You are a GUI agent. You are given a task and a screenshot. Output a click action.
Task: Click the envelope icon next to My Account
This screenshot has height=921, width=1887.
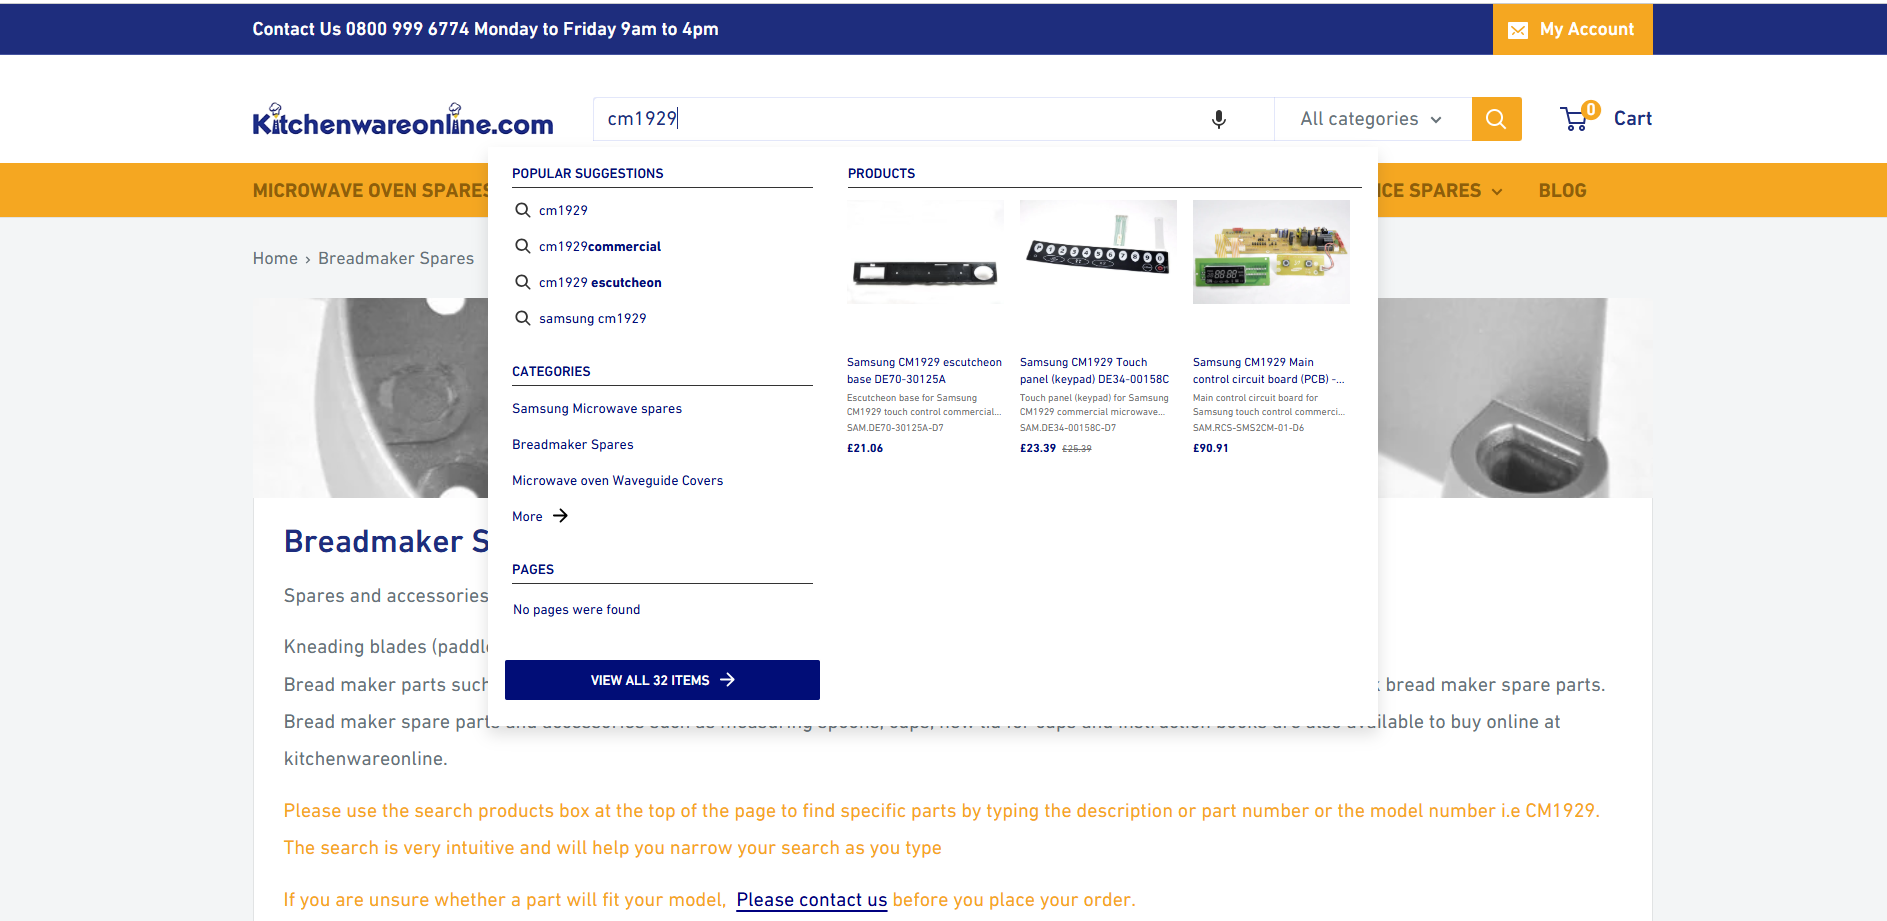[x=1518, y=29]
